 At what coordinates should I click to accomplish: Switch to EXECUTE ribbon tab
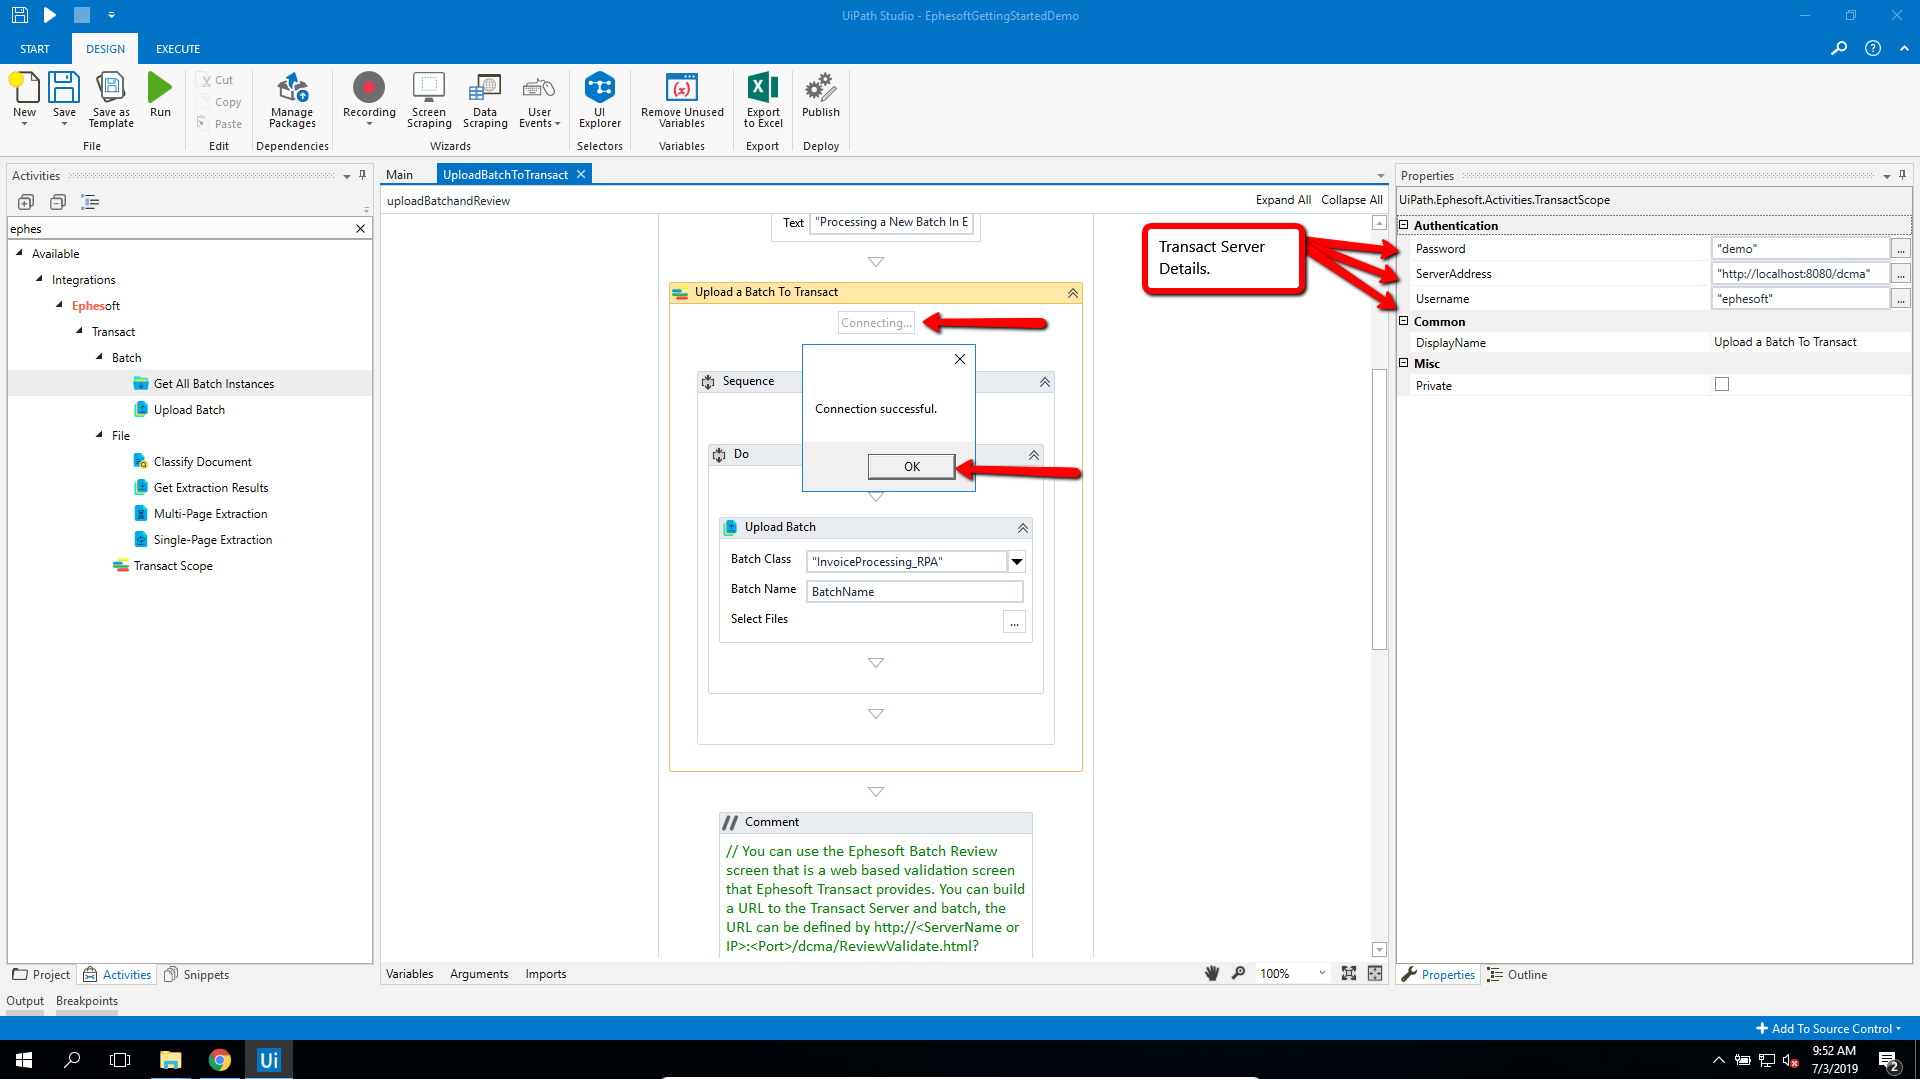tap(178, 48)
